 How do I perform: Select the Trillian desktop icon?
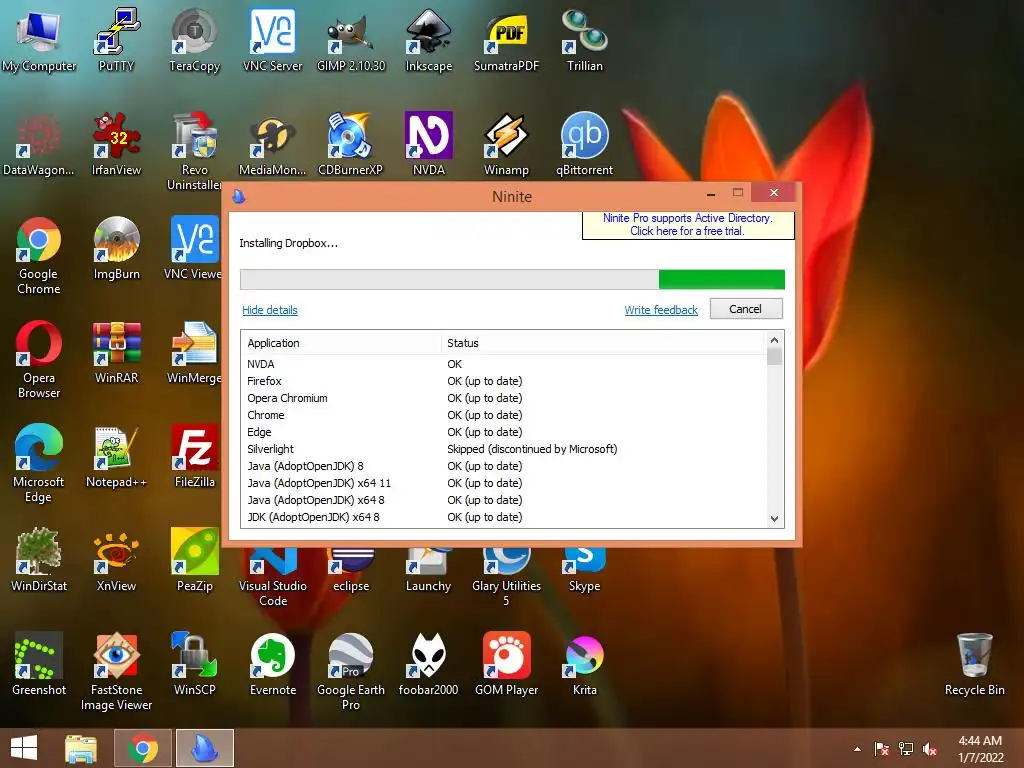point(584,40)
